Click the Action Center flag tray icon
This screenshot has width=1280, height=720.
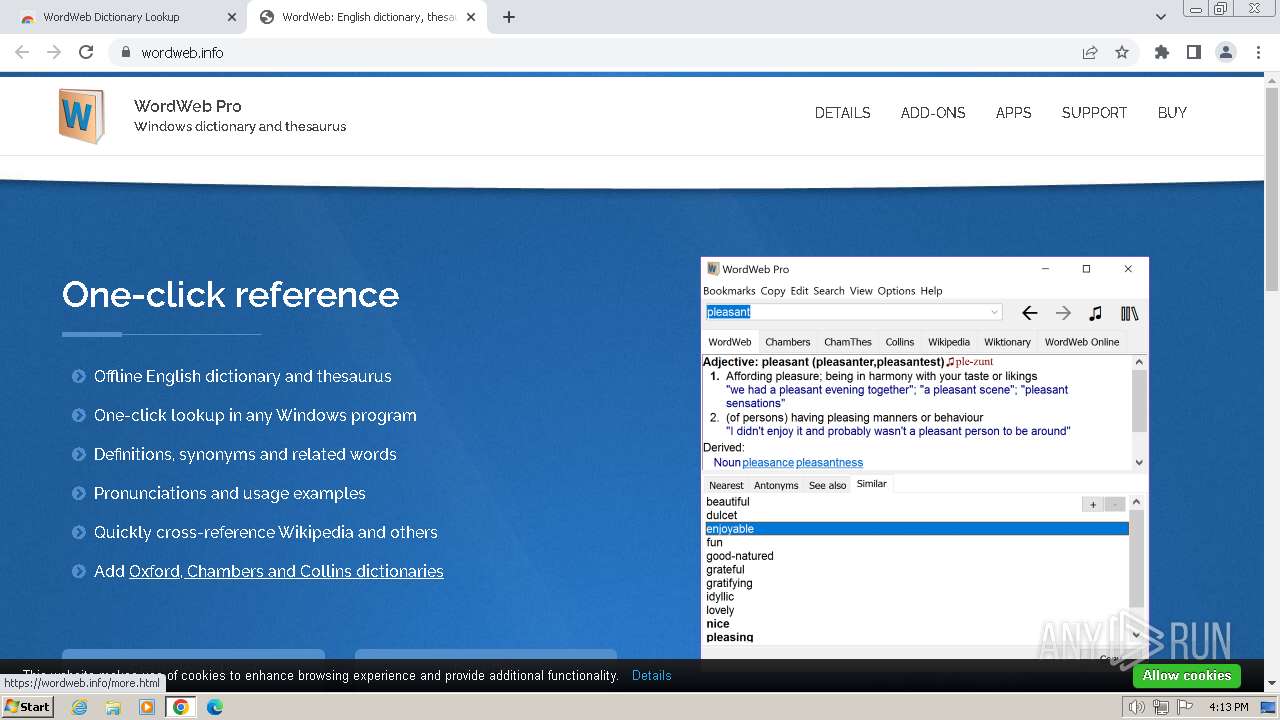pyautogui.click(x=1185, y=707)
